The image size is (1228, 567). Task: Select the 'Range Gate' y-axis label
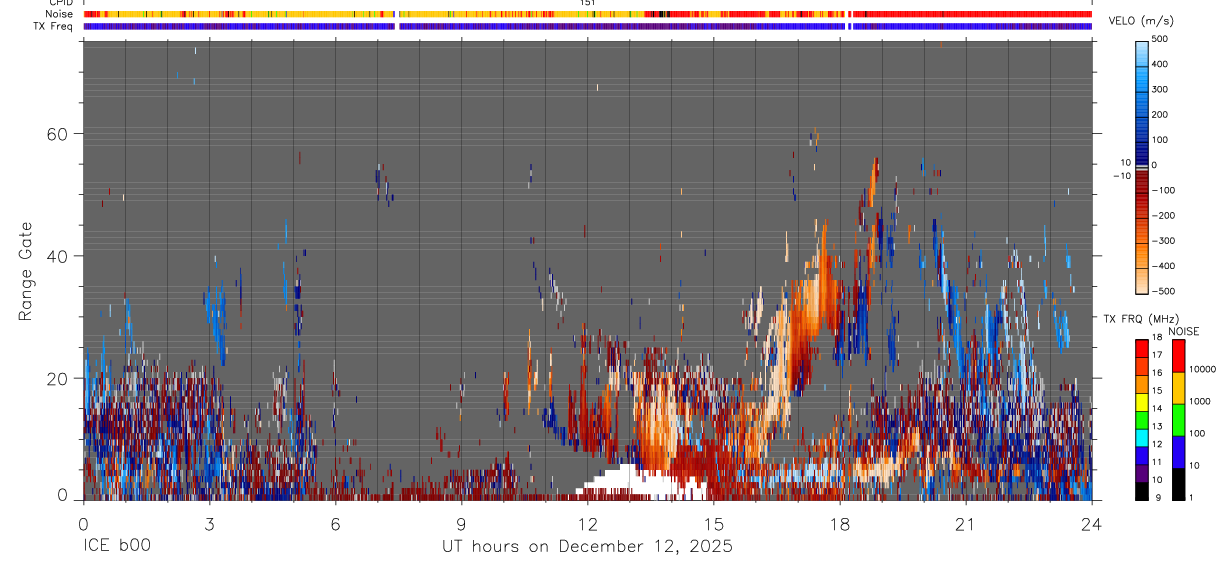tap(27, 270)
